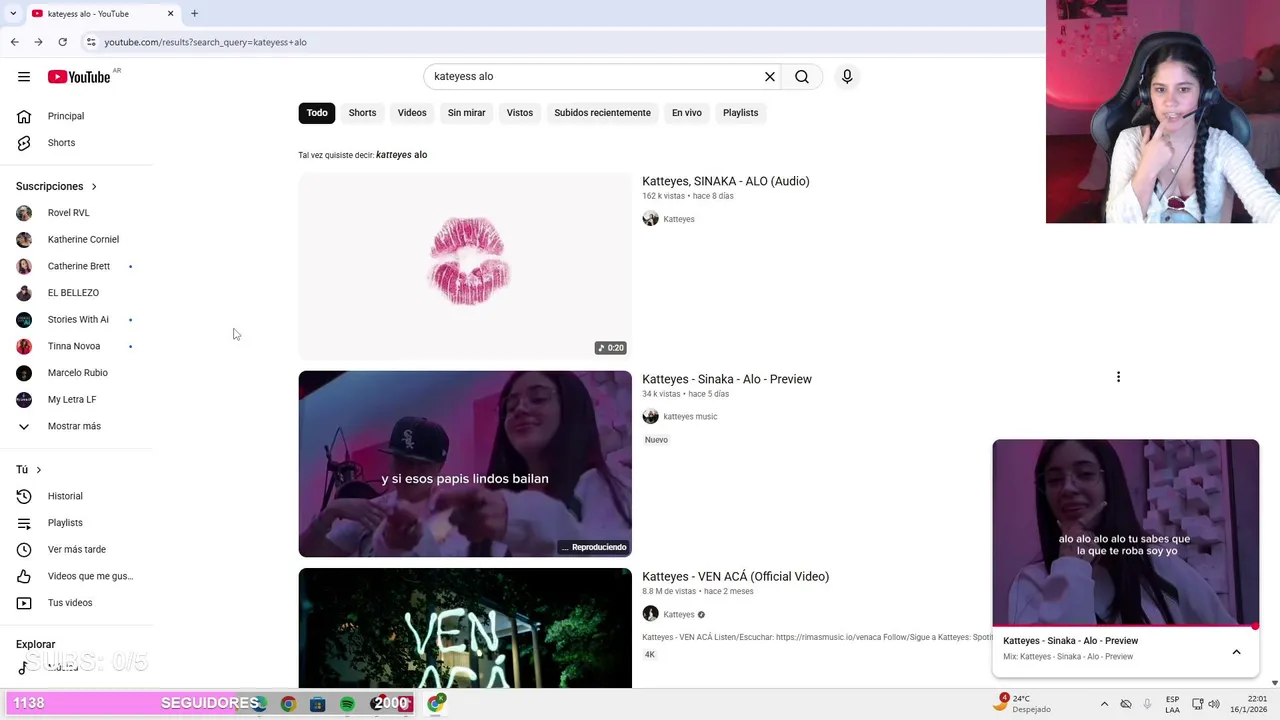
Task: Open Spotify from the taskbar
Action: point(347,704)
